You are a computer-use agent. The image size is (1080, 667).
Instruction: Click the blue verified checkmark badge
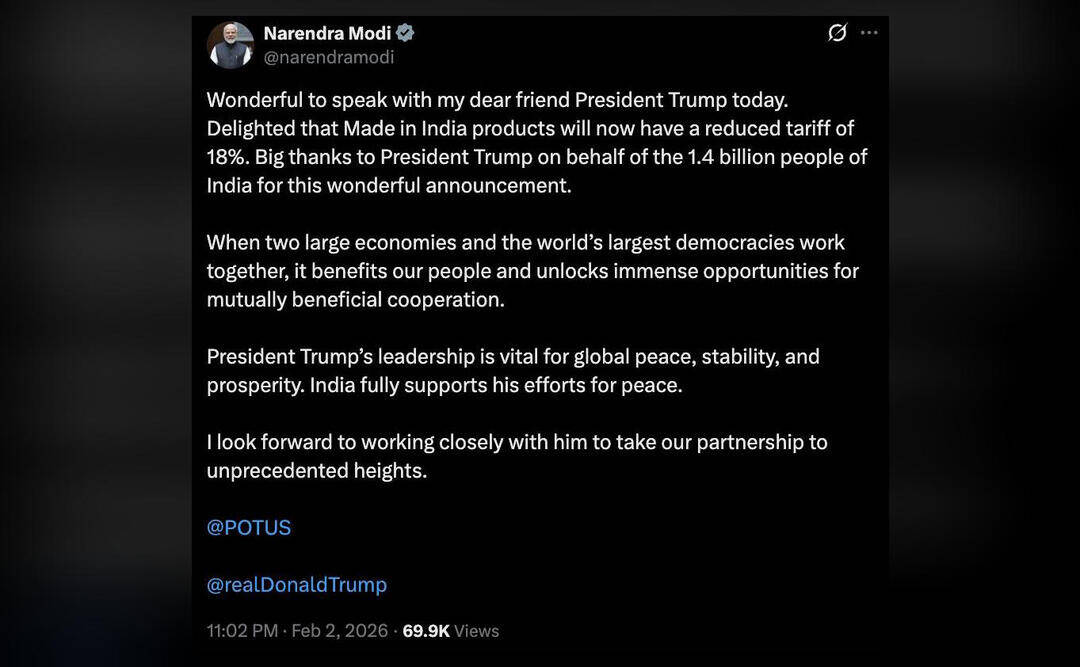(404, 32)
